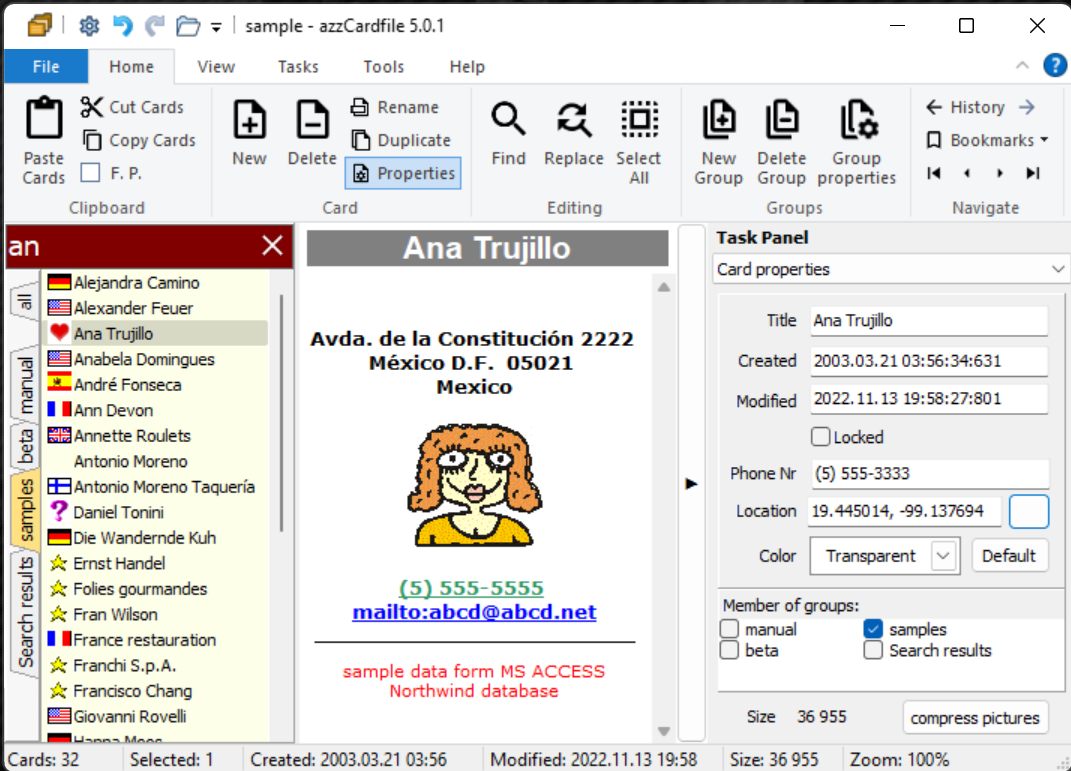Click the Paste Cards icon
1071x771 pixels.
pyautogui.click(x=44, y=119)
